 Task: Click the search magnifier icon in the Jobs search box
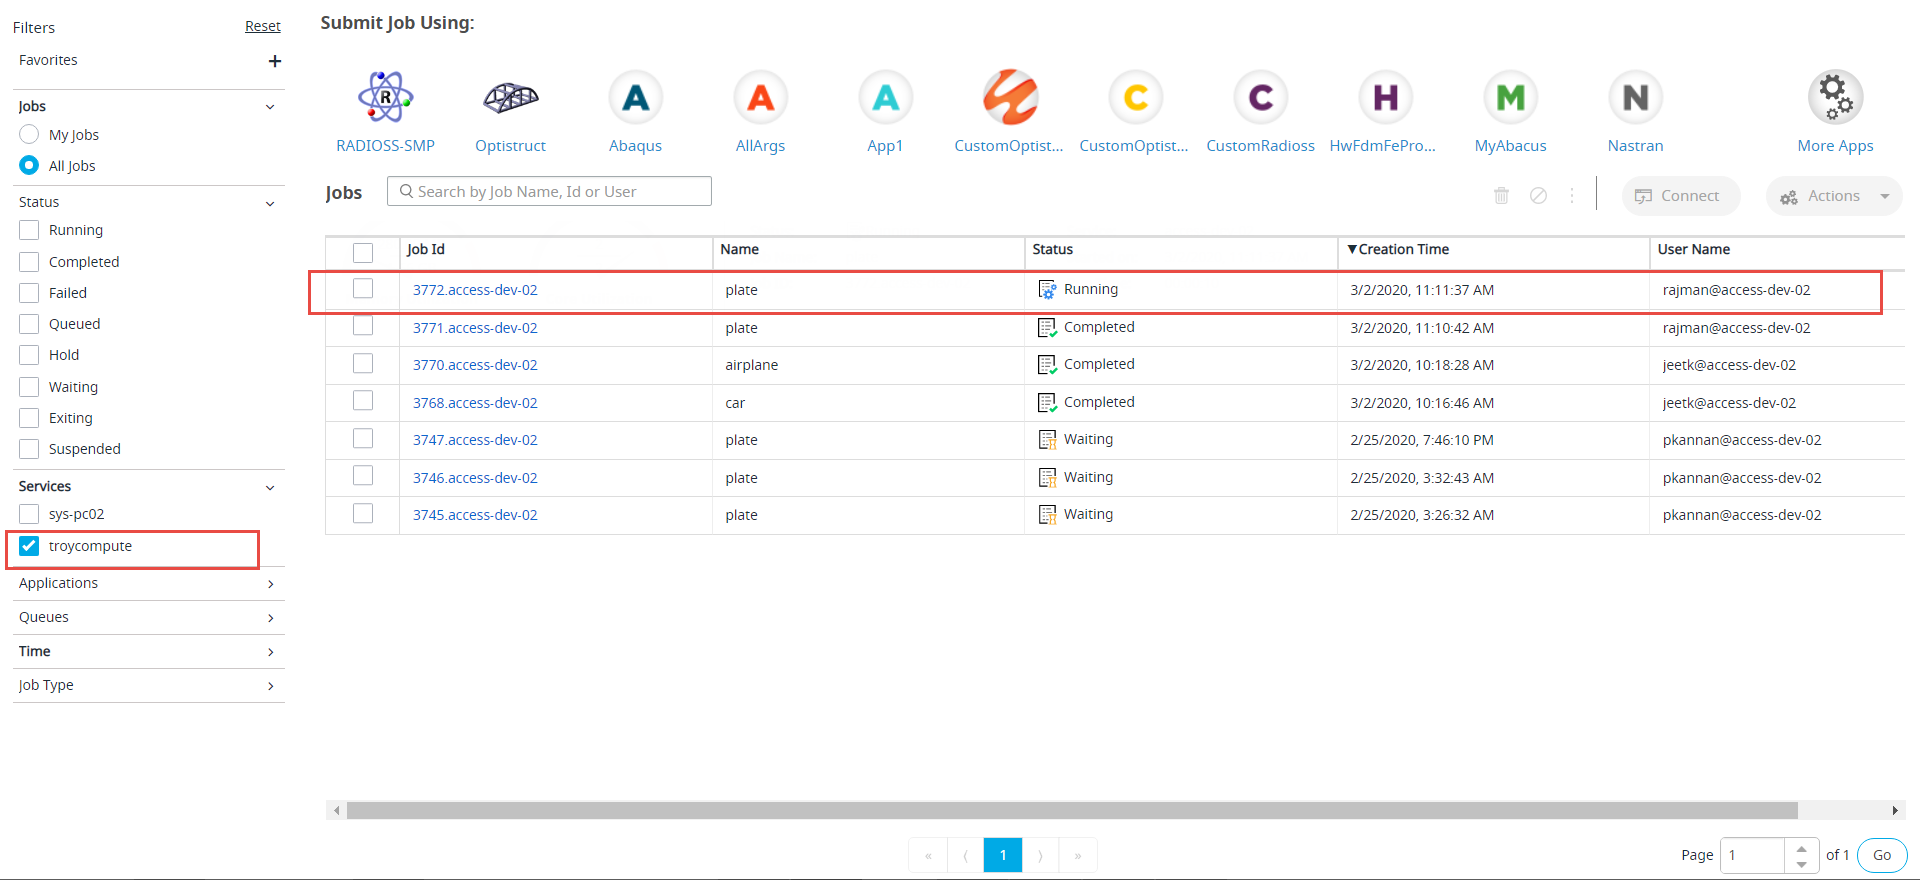click(x=406, y=191)
